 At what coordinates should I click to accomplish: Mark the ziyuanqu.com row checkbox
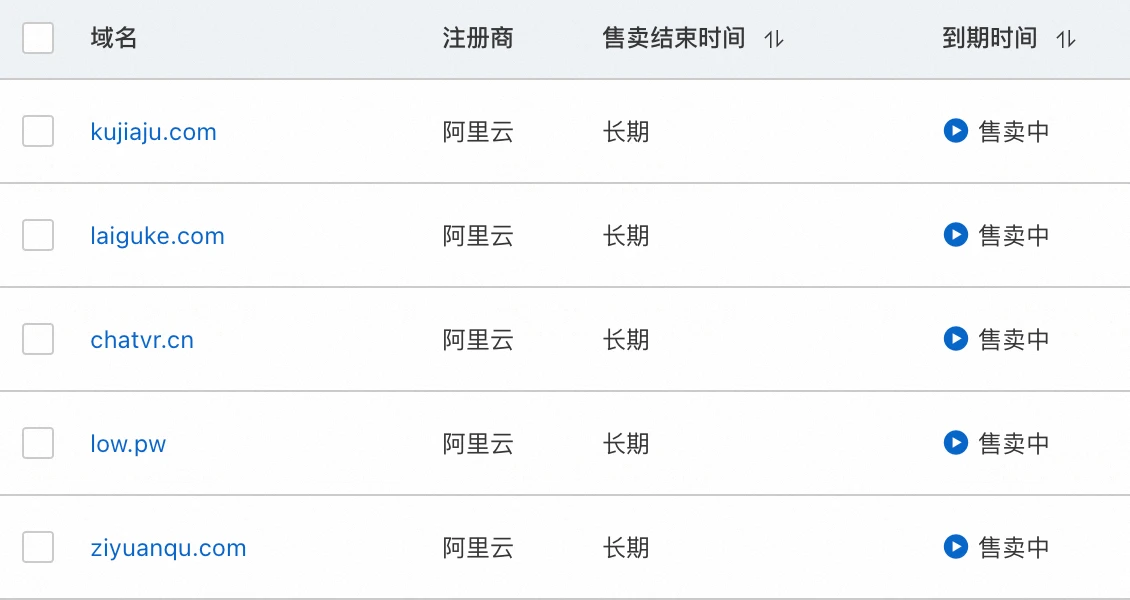click(x=38, y=547)
